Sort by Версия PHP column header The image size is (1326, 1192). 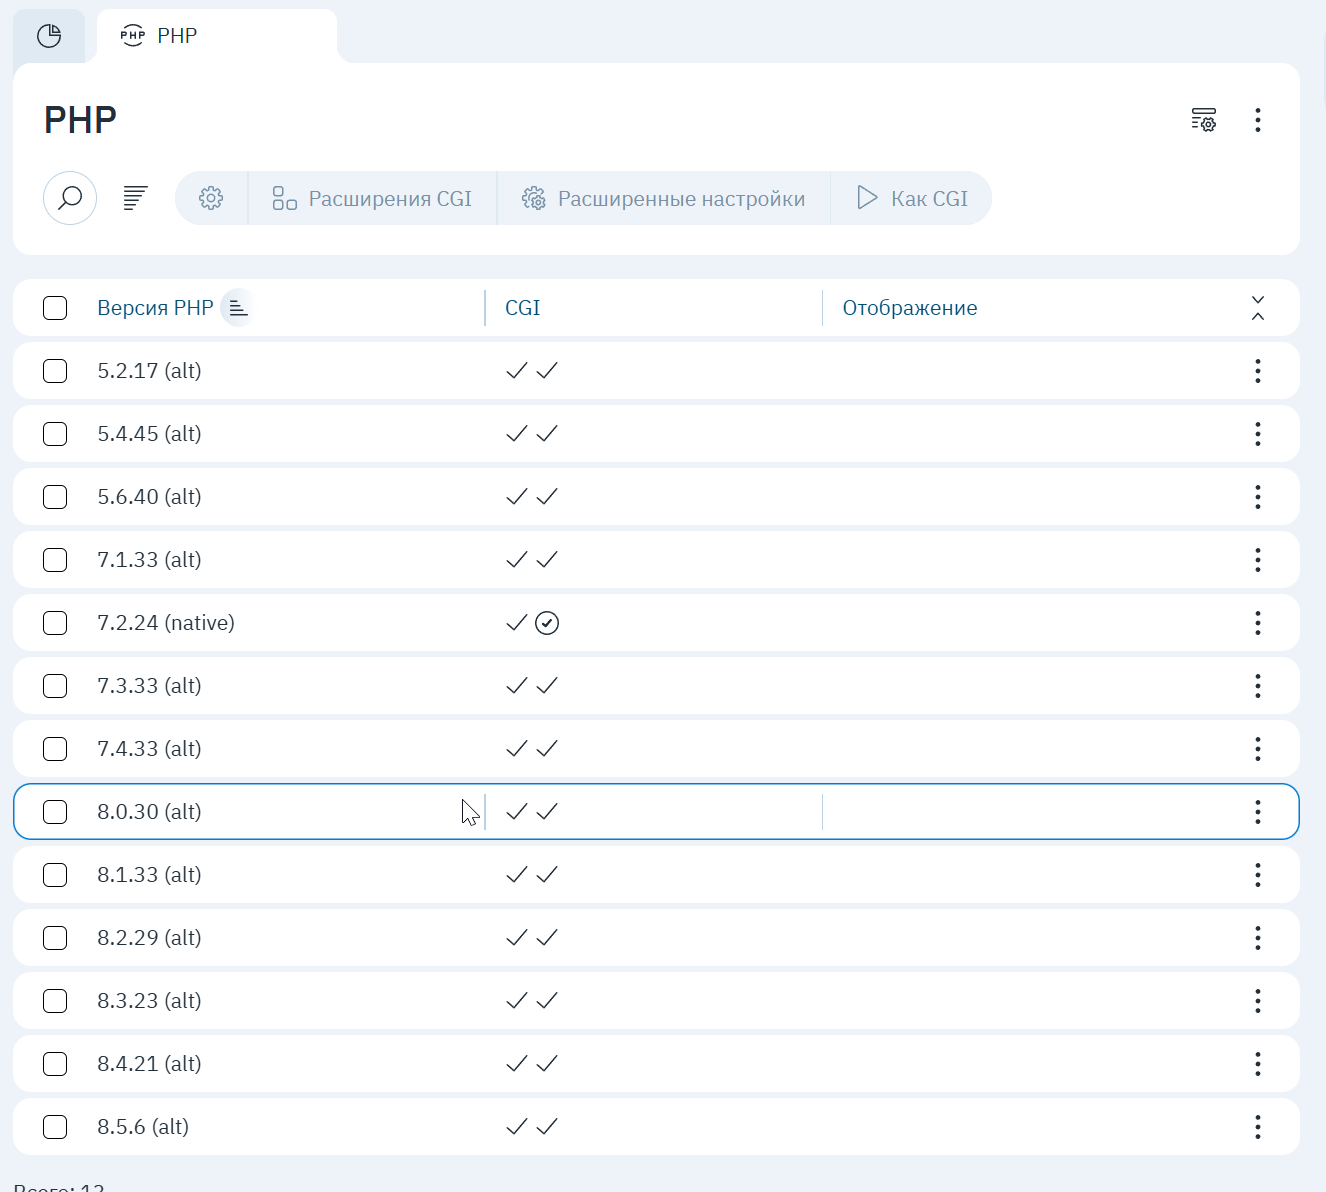click(155, 308)
